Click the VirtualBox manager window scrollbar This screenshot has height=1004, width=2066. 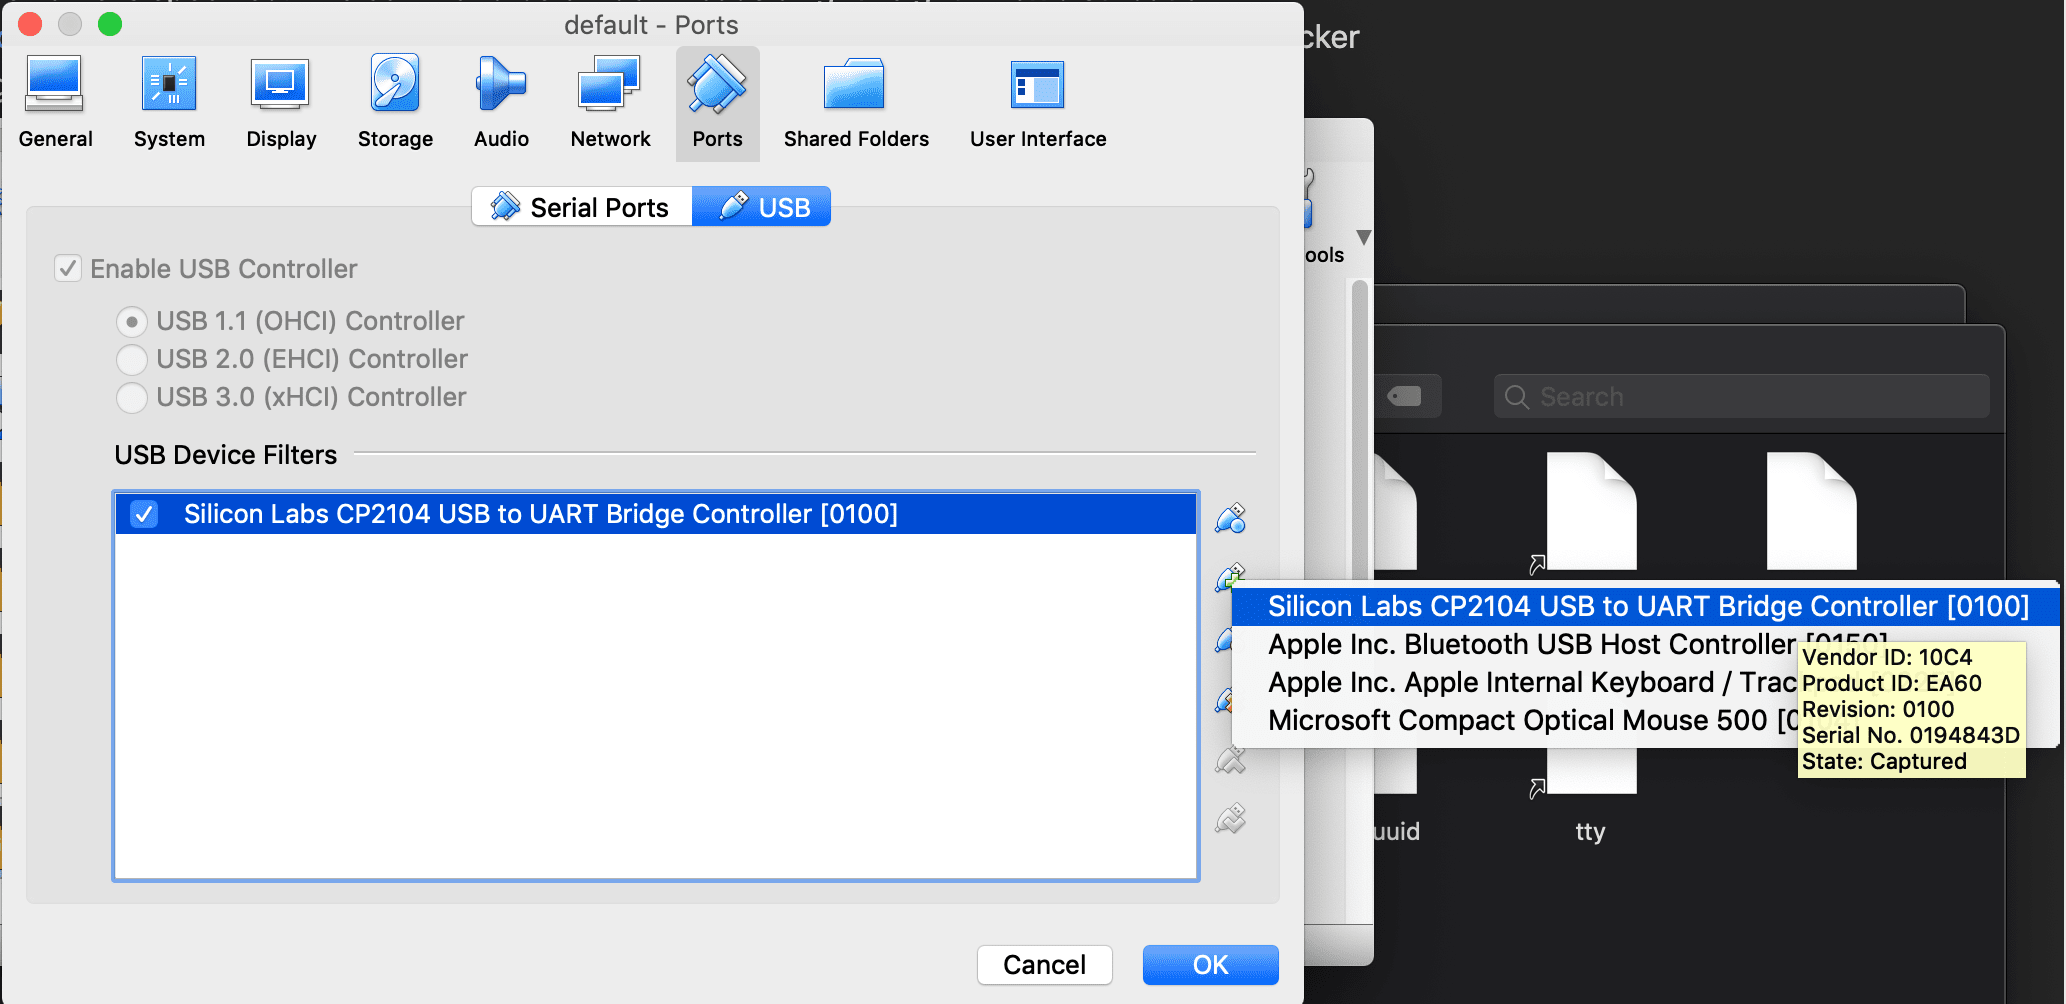1359,430
